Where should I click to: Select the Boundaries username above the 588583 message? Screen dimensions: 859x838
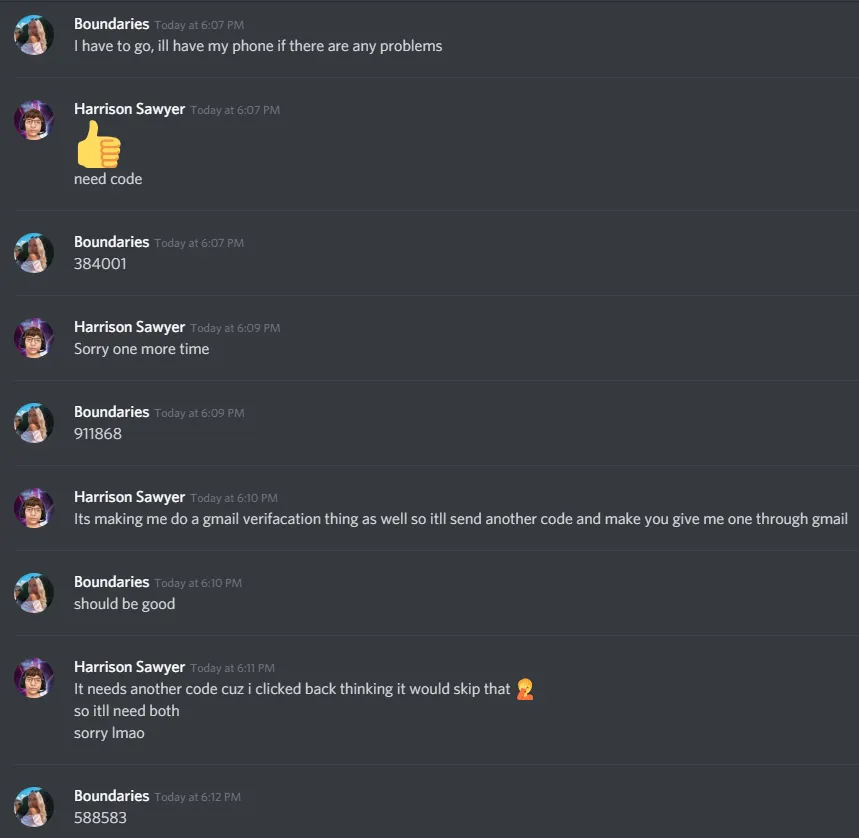point(111,796)
